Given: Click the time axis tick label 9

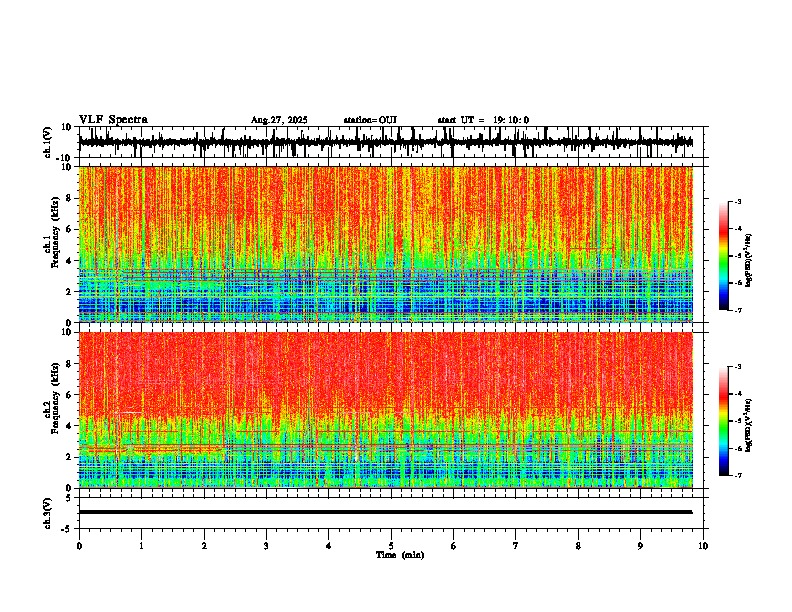Looking at the screenshot, I should (640, 546).
